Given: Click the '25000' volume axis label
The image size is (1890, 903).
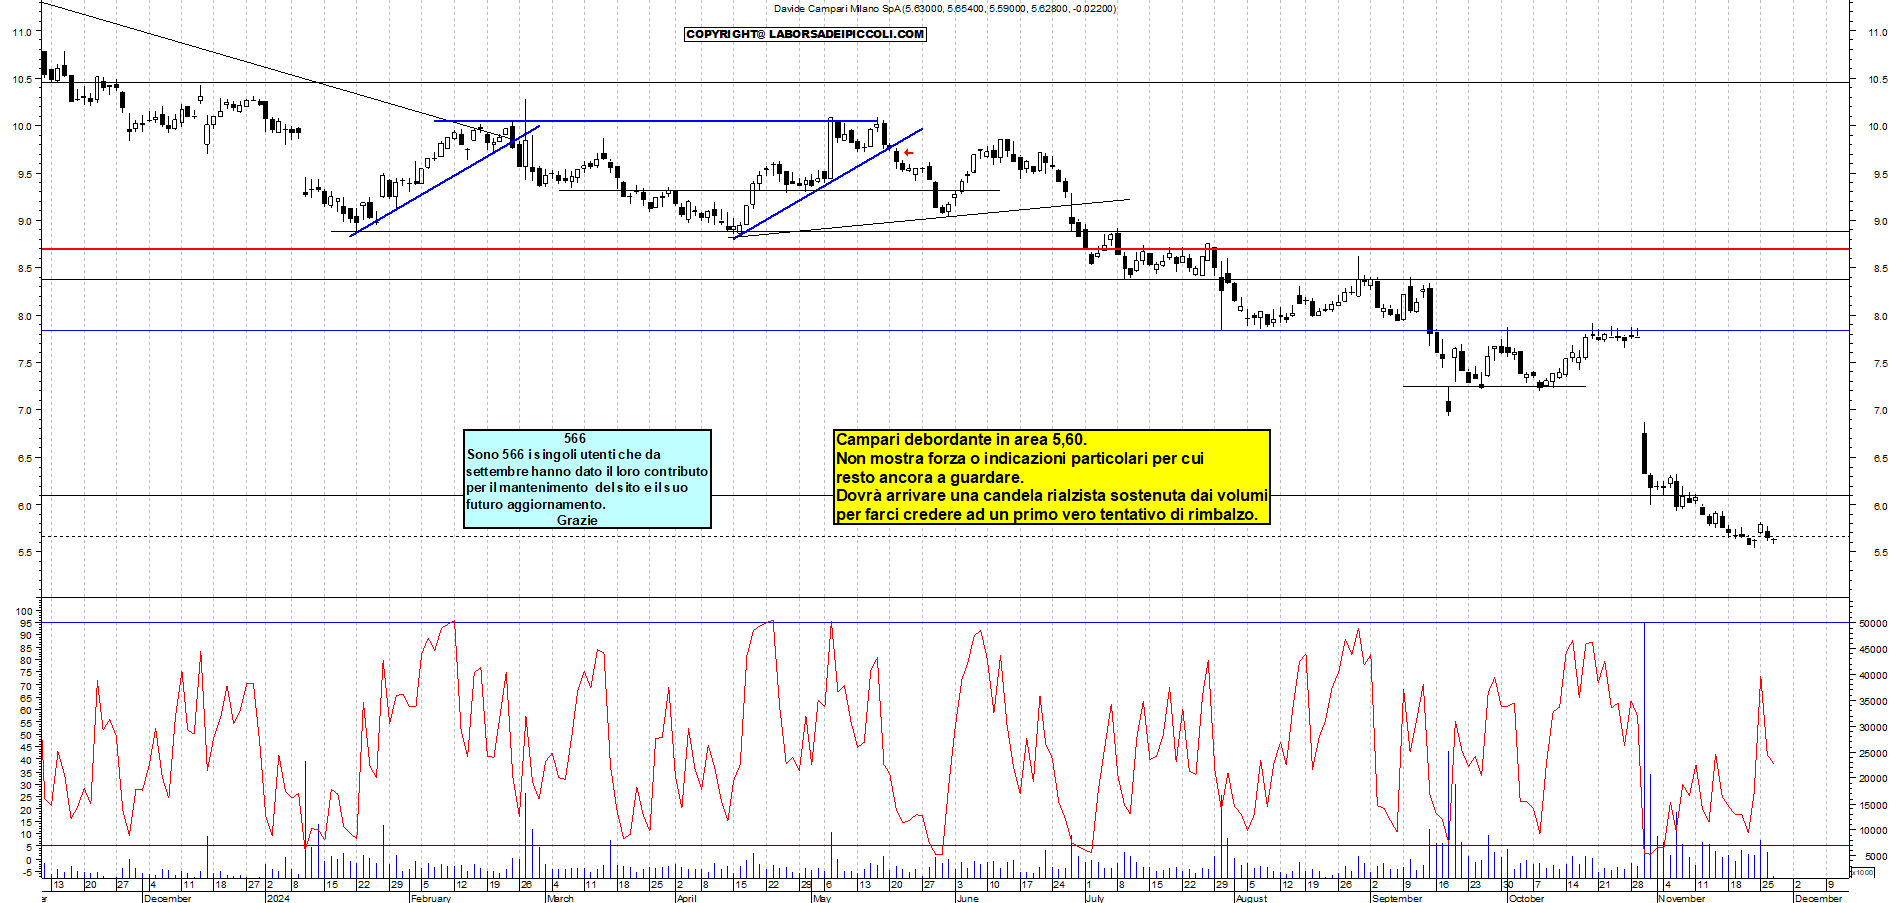Looking at the screenshot, I should tap(1873, 753).
